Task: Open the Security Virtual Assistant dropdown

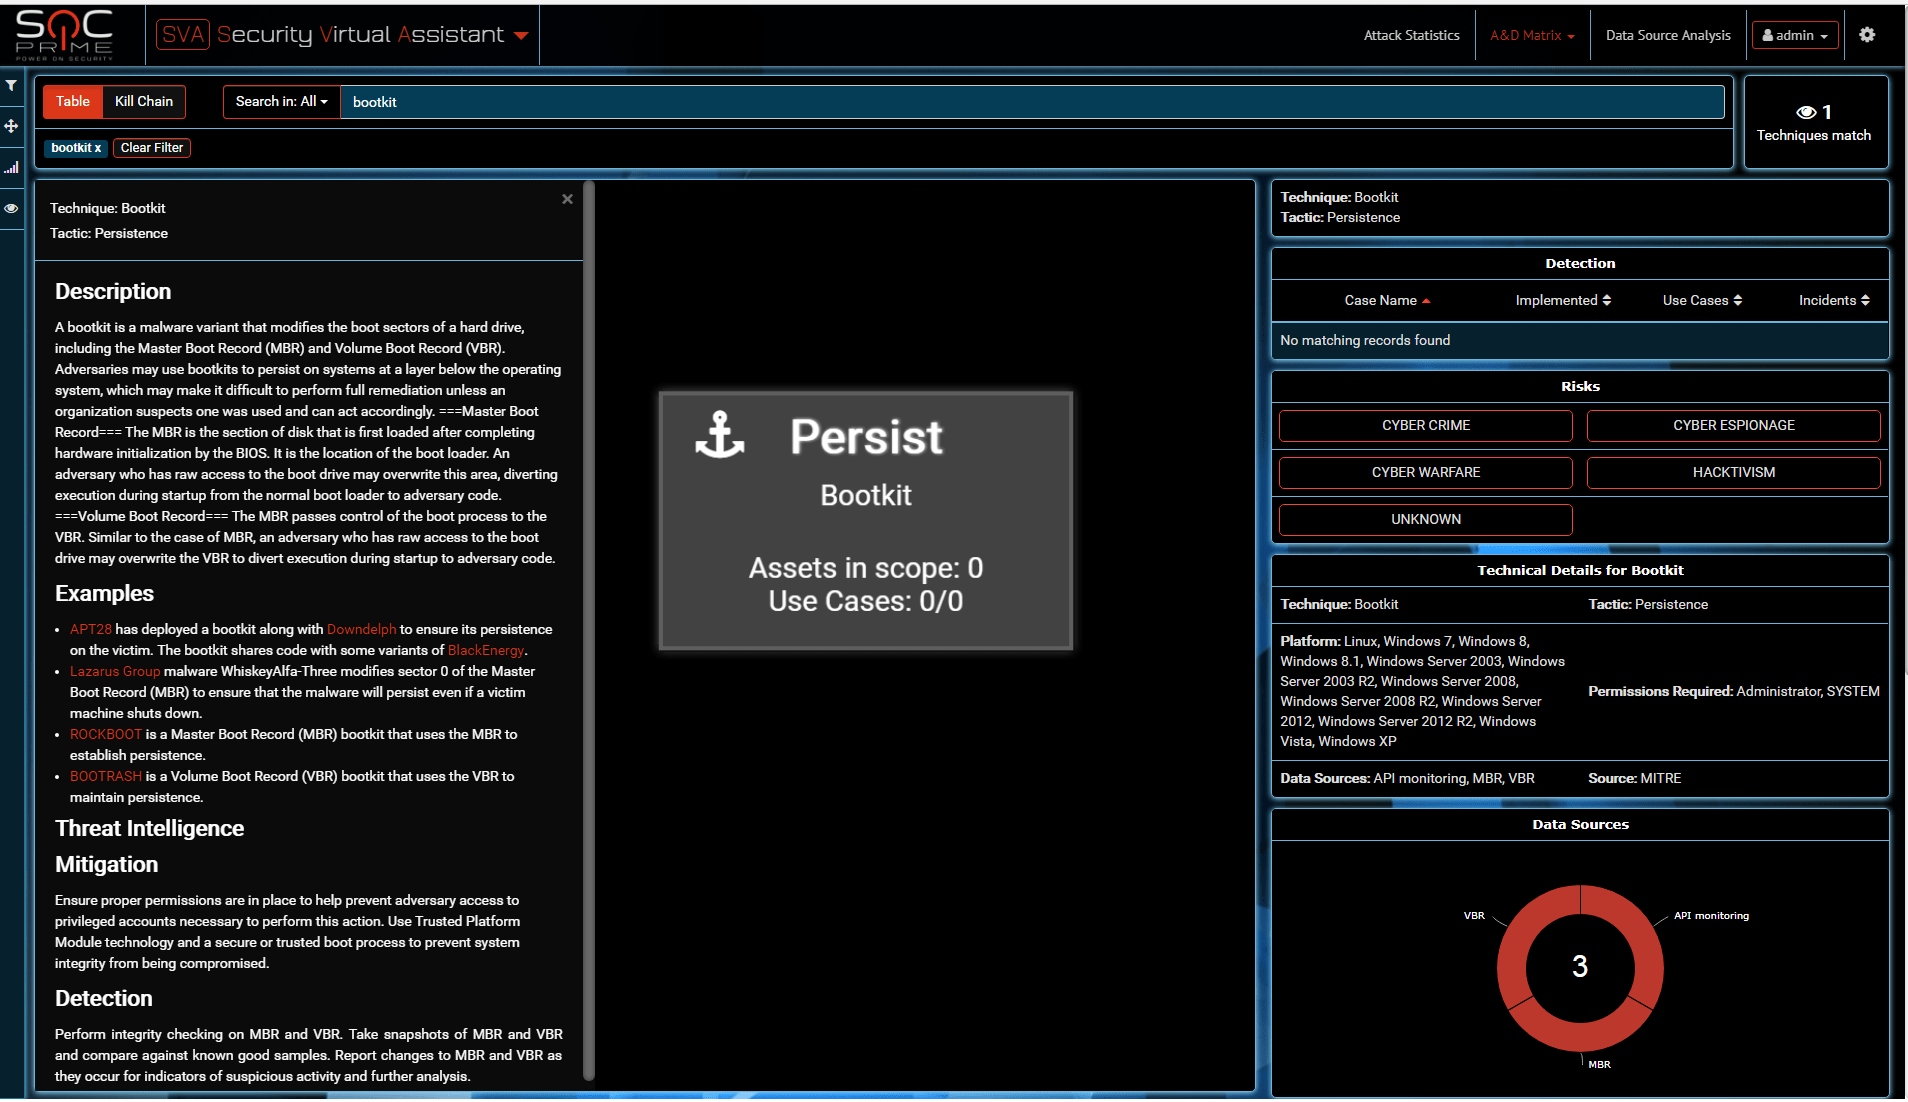Action: point(521,36)
